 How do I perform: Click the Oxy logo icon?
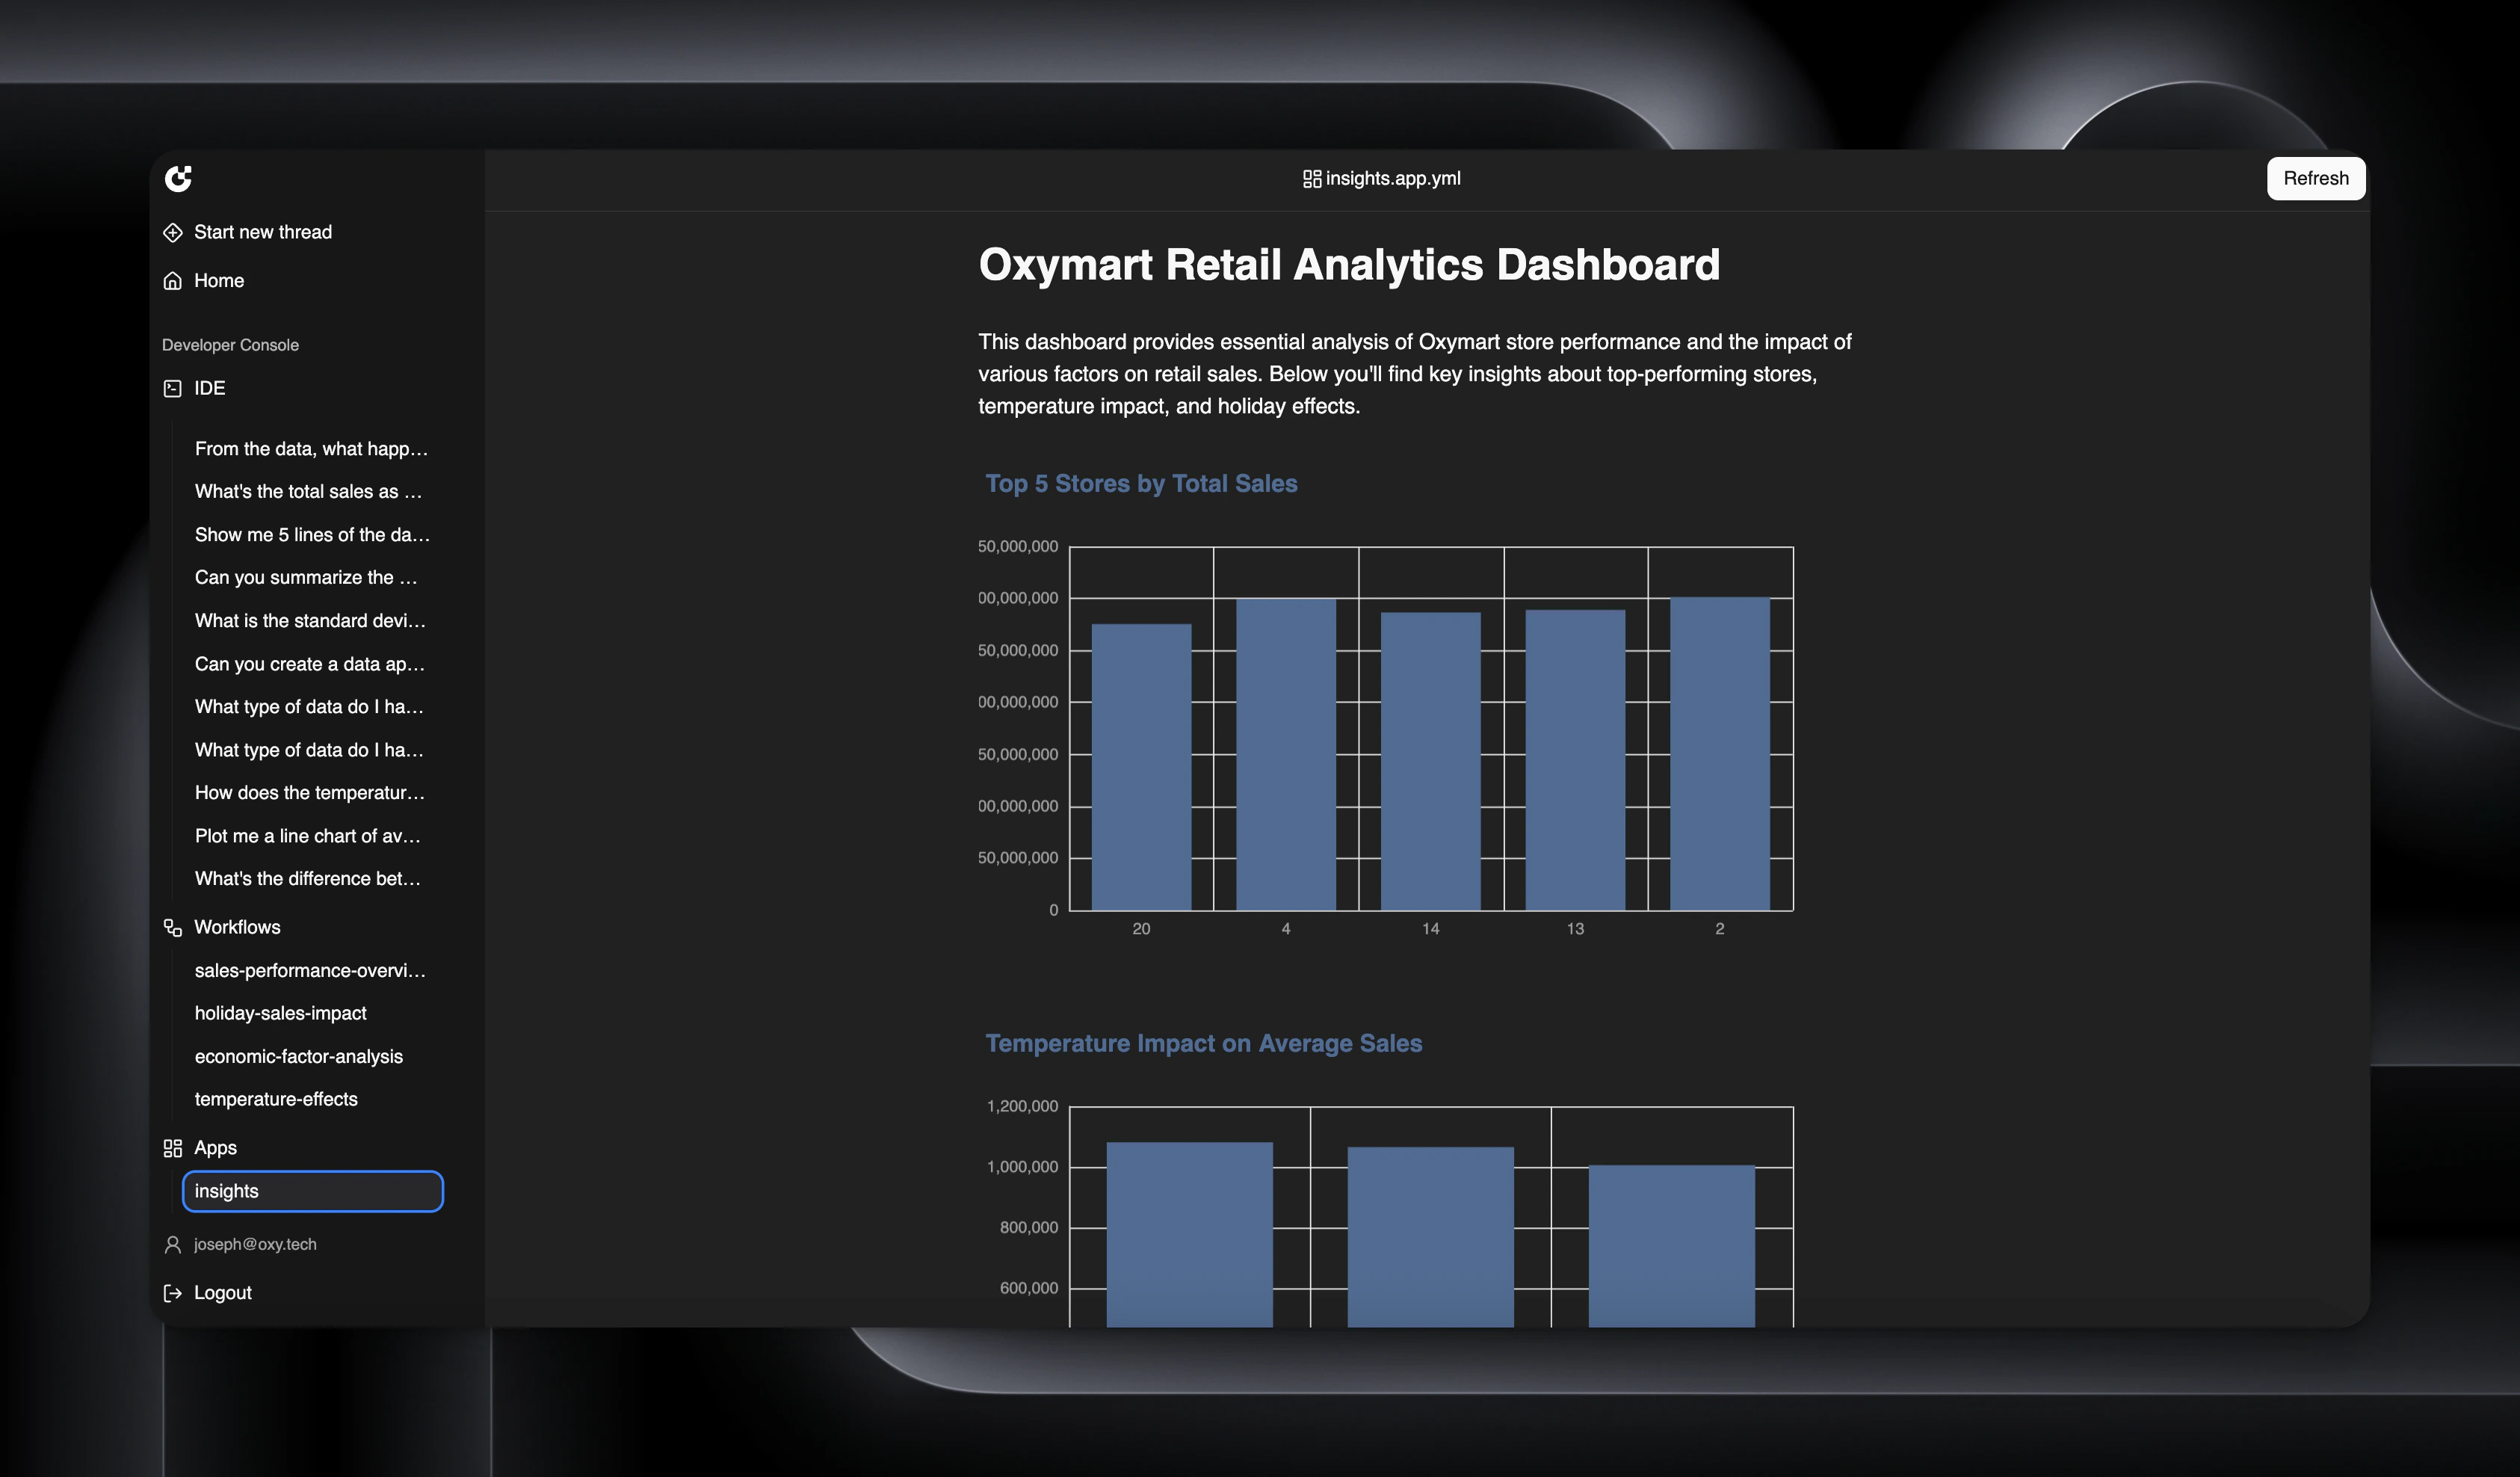(178, 178)
